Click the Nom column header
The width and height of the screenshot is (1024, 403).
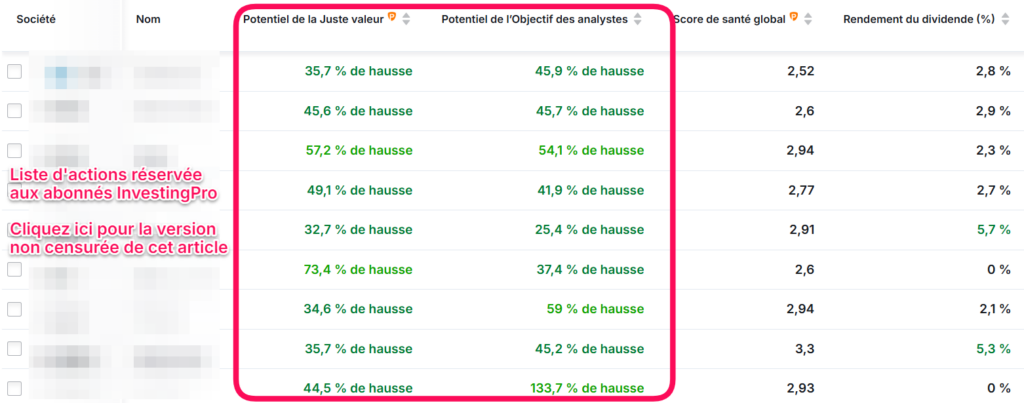(148, 19)
